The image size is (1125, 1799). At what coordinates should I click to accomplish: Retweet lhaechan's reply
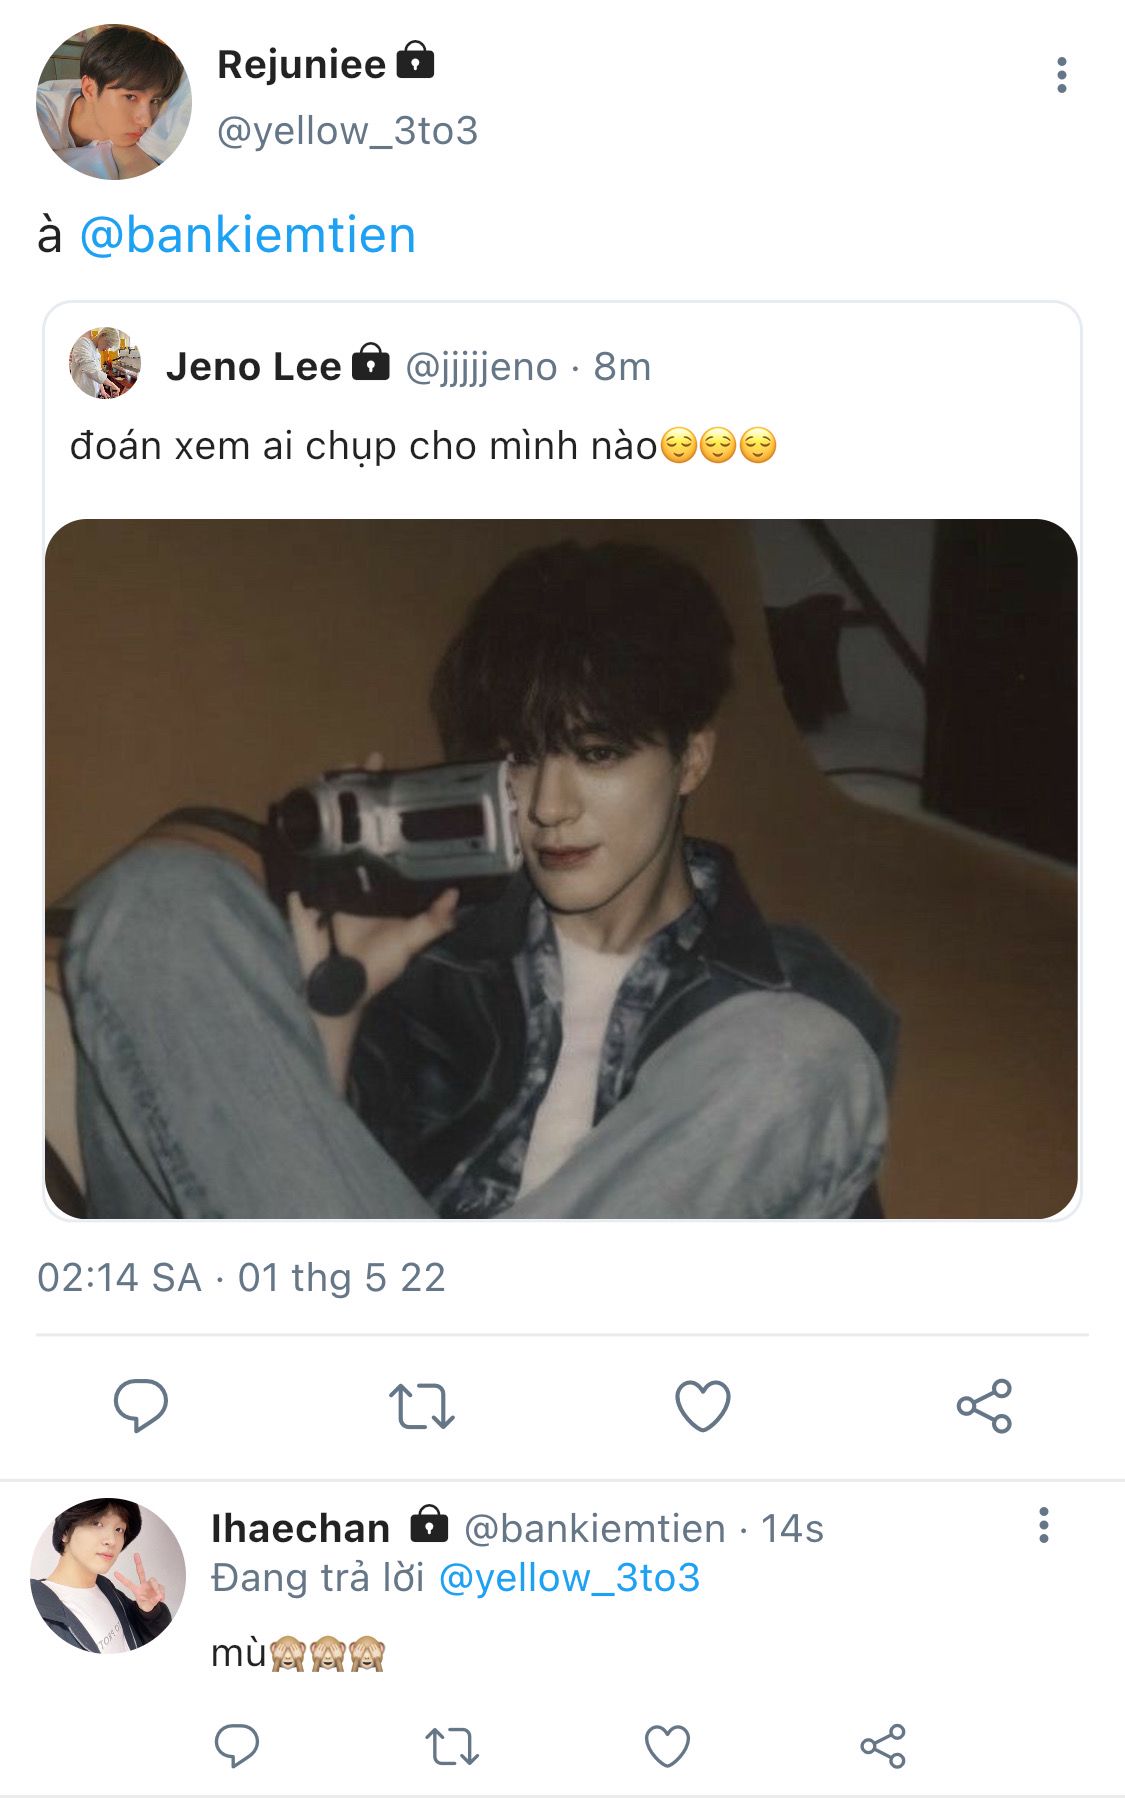click(x=452, y=1746)
